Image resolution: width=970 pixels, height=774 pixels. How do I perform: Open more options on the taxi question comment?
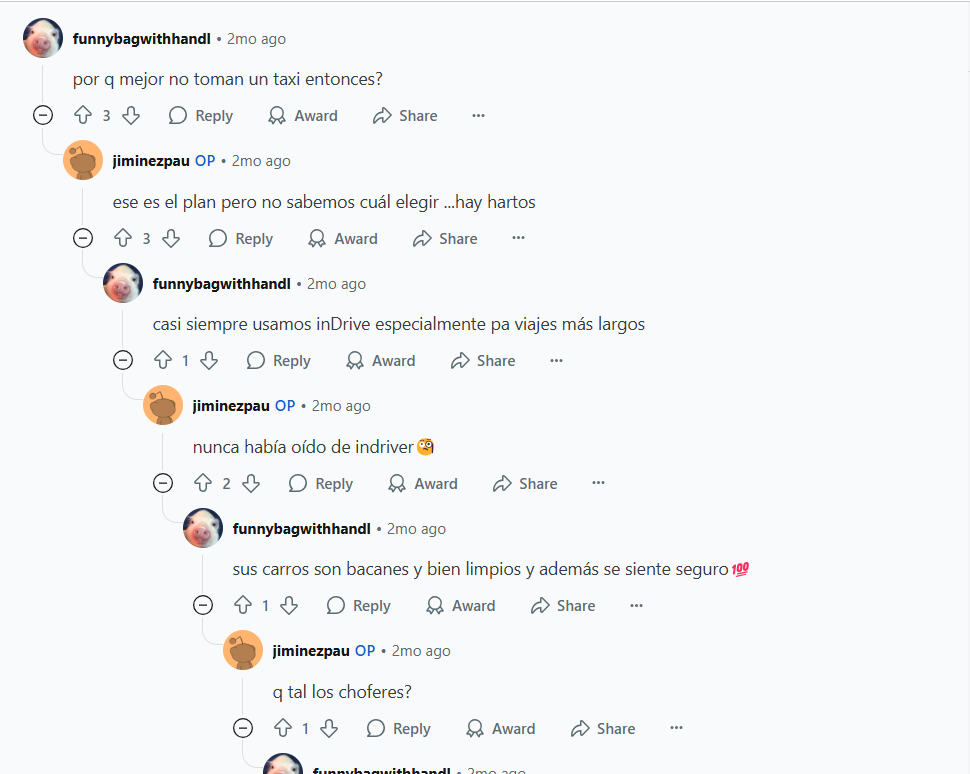point(478,116)
